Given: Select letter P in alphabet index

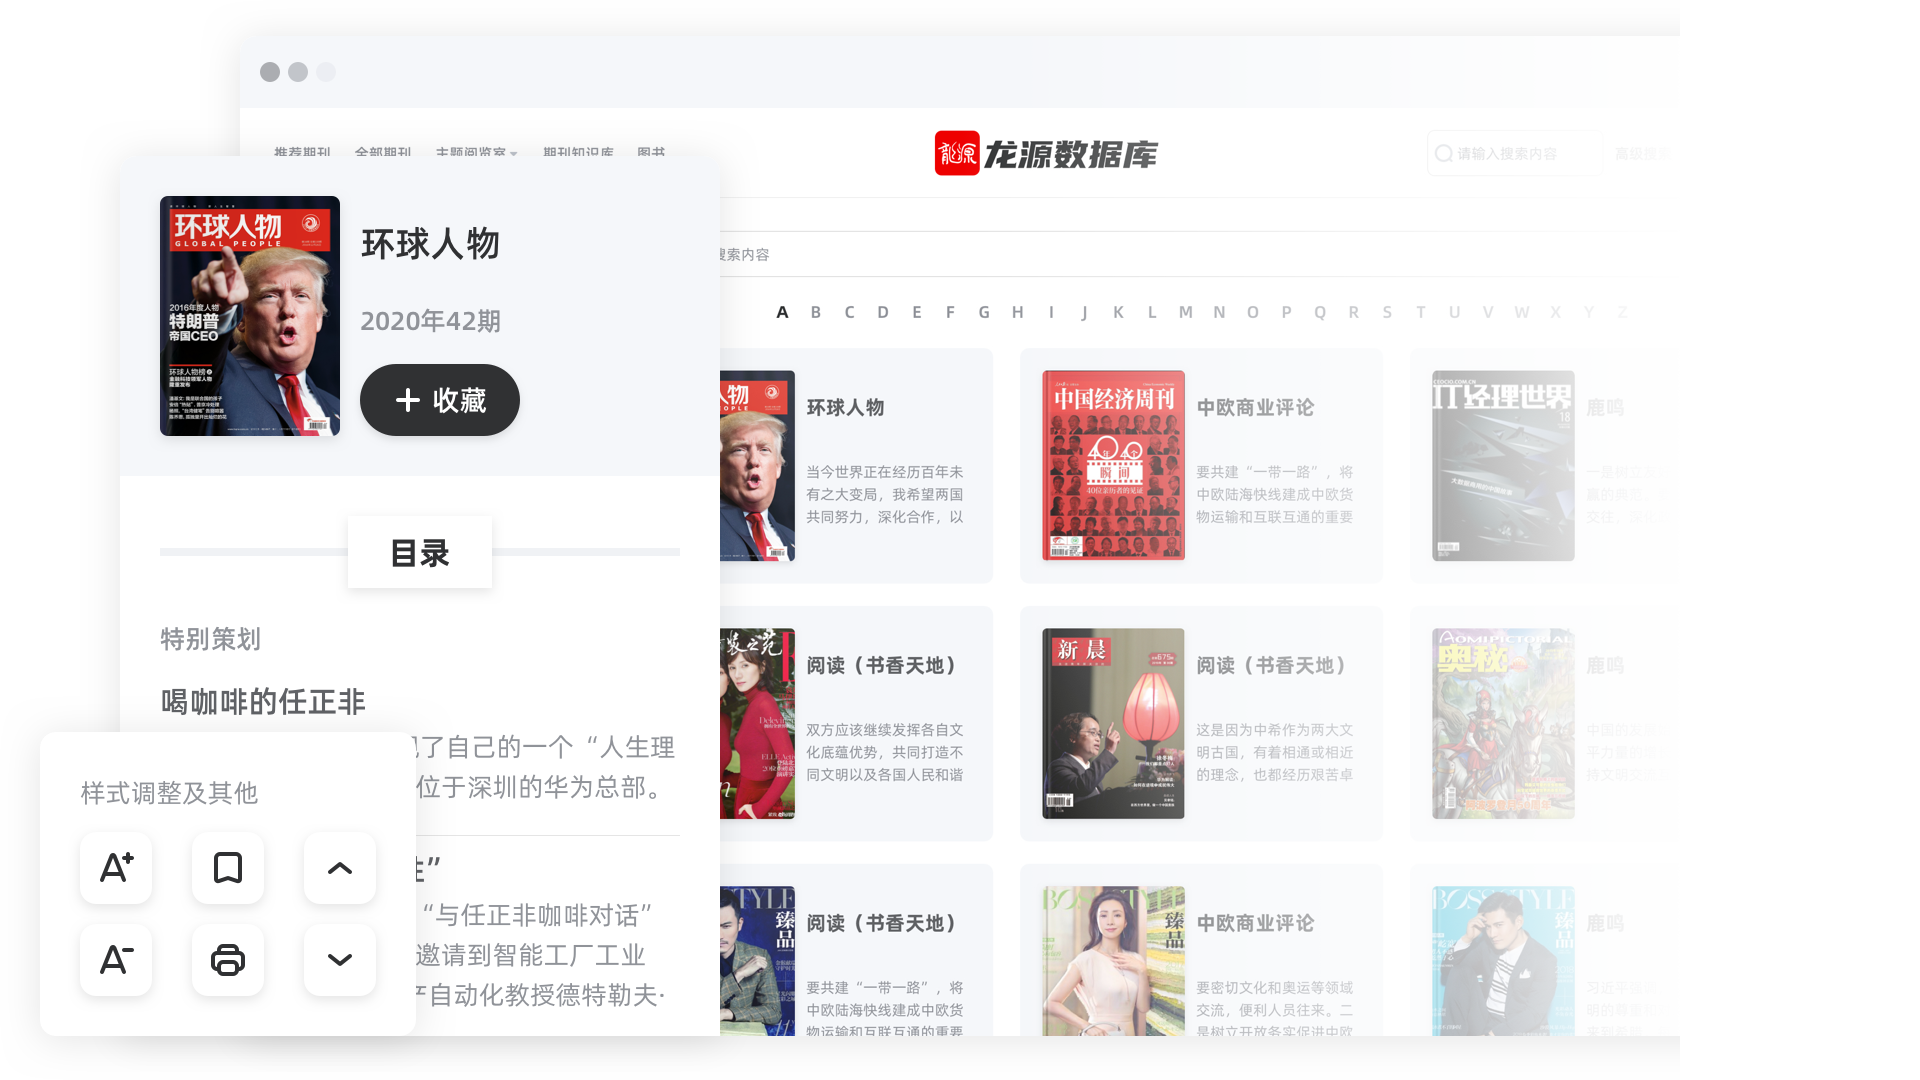Looking at the screenshot, I should 1287,312.
